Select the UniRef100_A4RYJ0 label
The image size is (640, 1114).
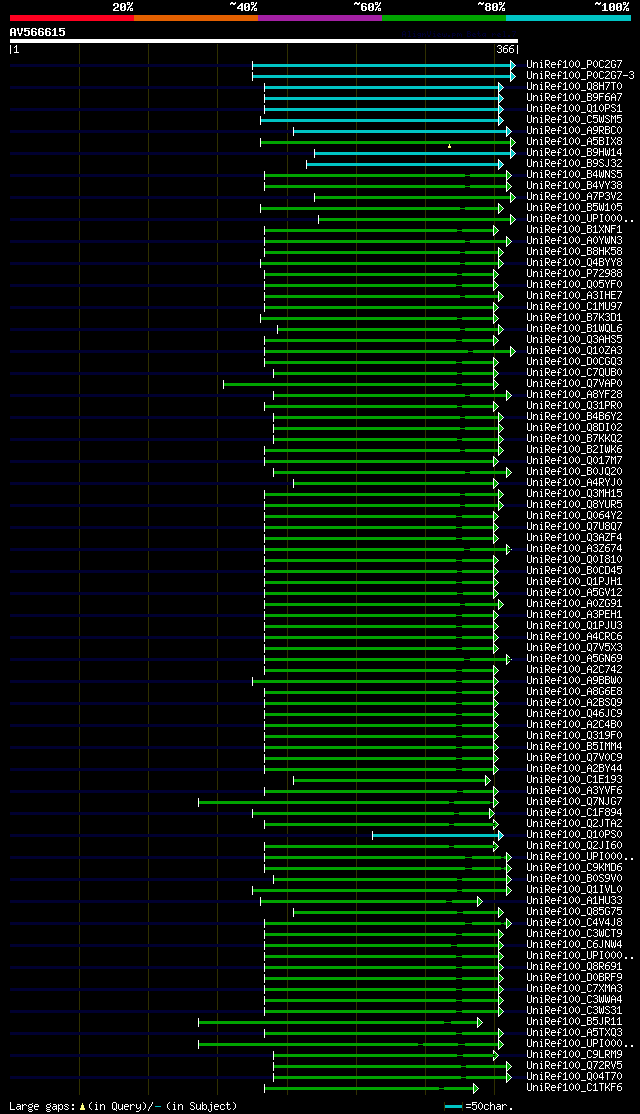[x=575, y=482]
